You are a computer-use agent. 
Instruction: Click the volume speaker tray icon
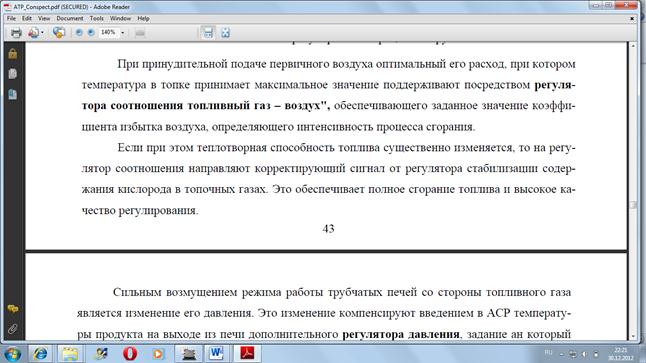[x=585, y=354]
